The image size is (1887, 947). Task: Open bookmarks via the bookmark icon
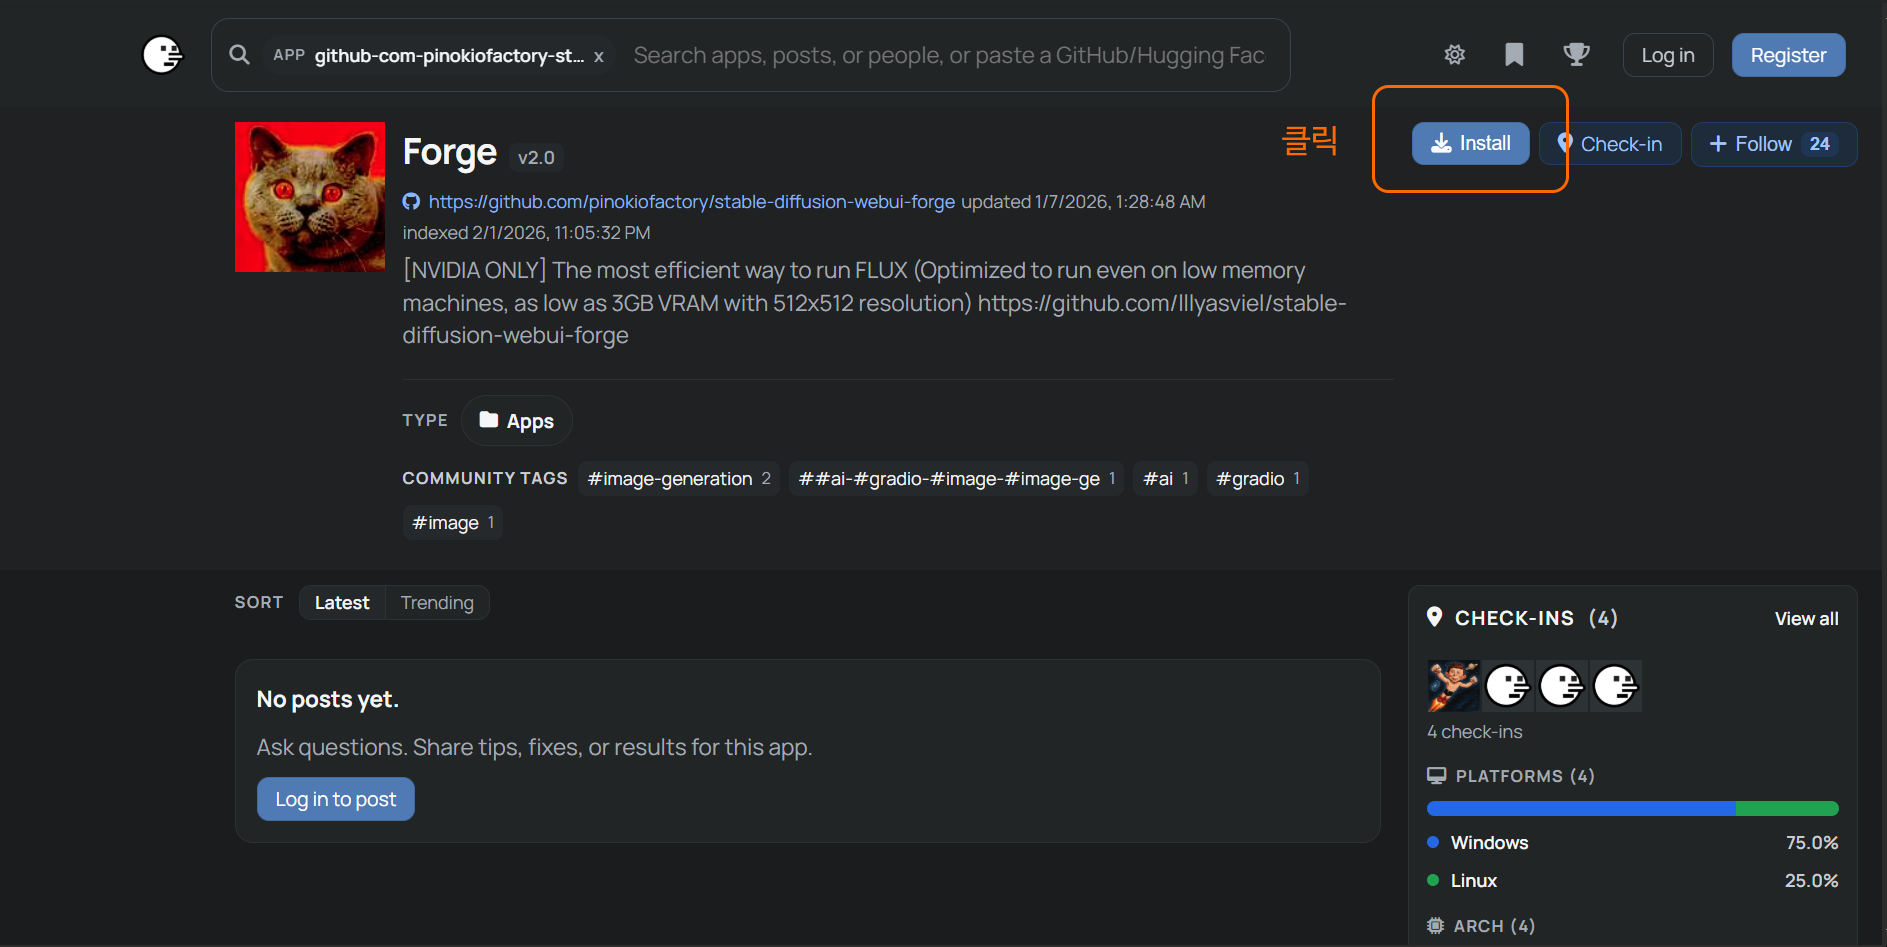click(x=1514, y=55)
